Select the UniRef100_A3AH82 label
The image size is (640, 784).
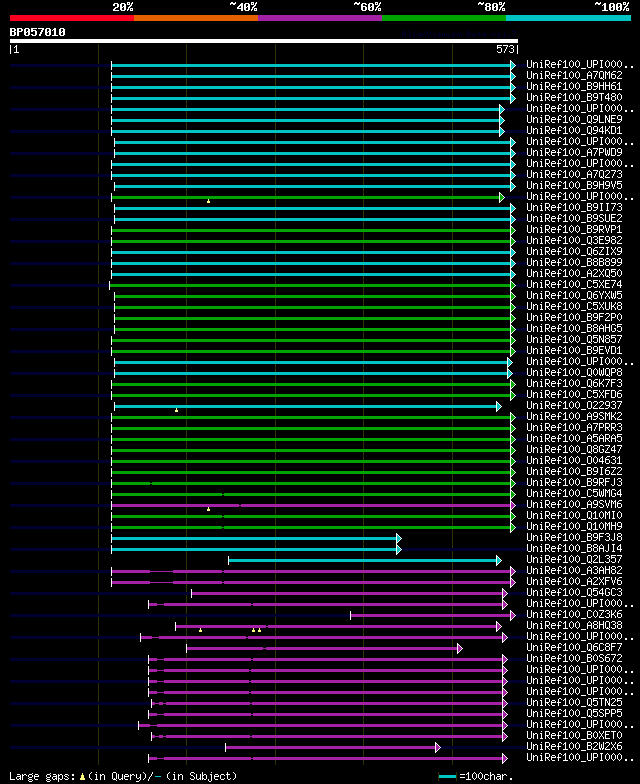click(x=574, y=570)
